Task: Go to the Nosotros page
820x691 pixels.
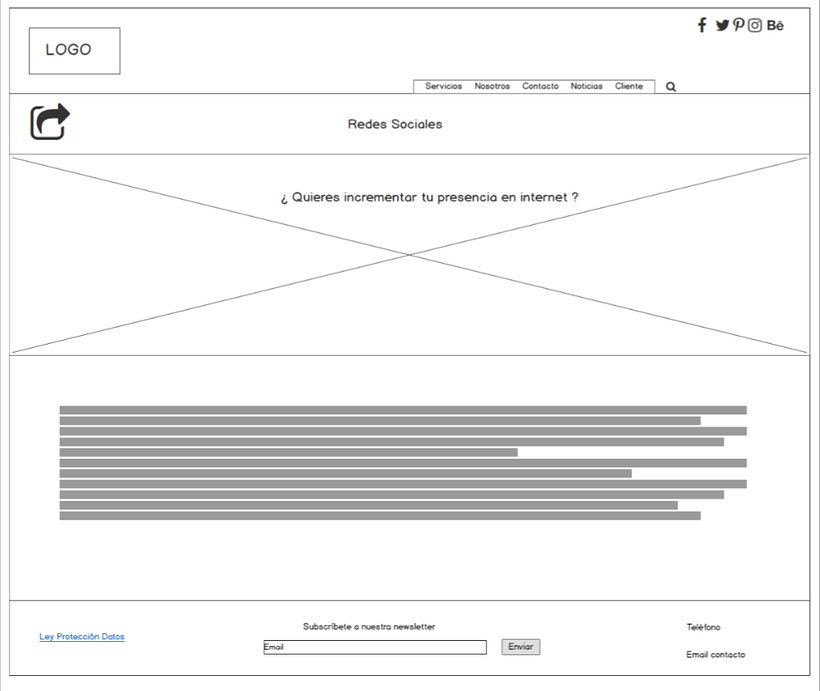Action: [x=492, y=86]
